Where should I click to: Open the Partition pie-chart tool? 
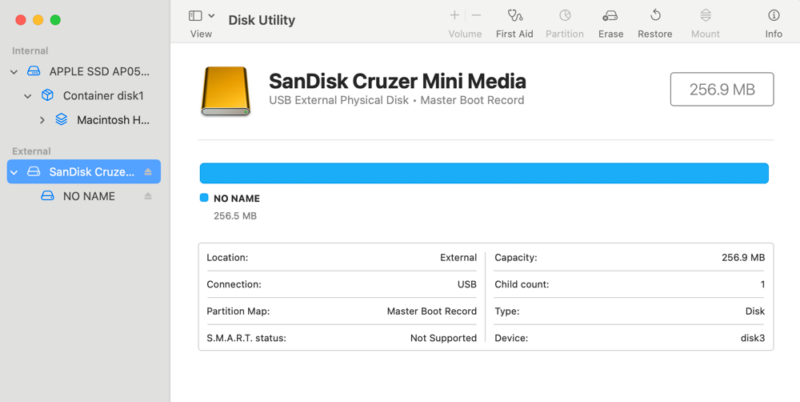(564, 15)
